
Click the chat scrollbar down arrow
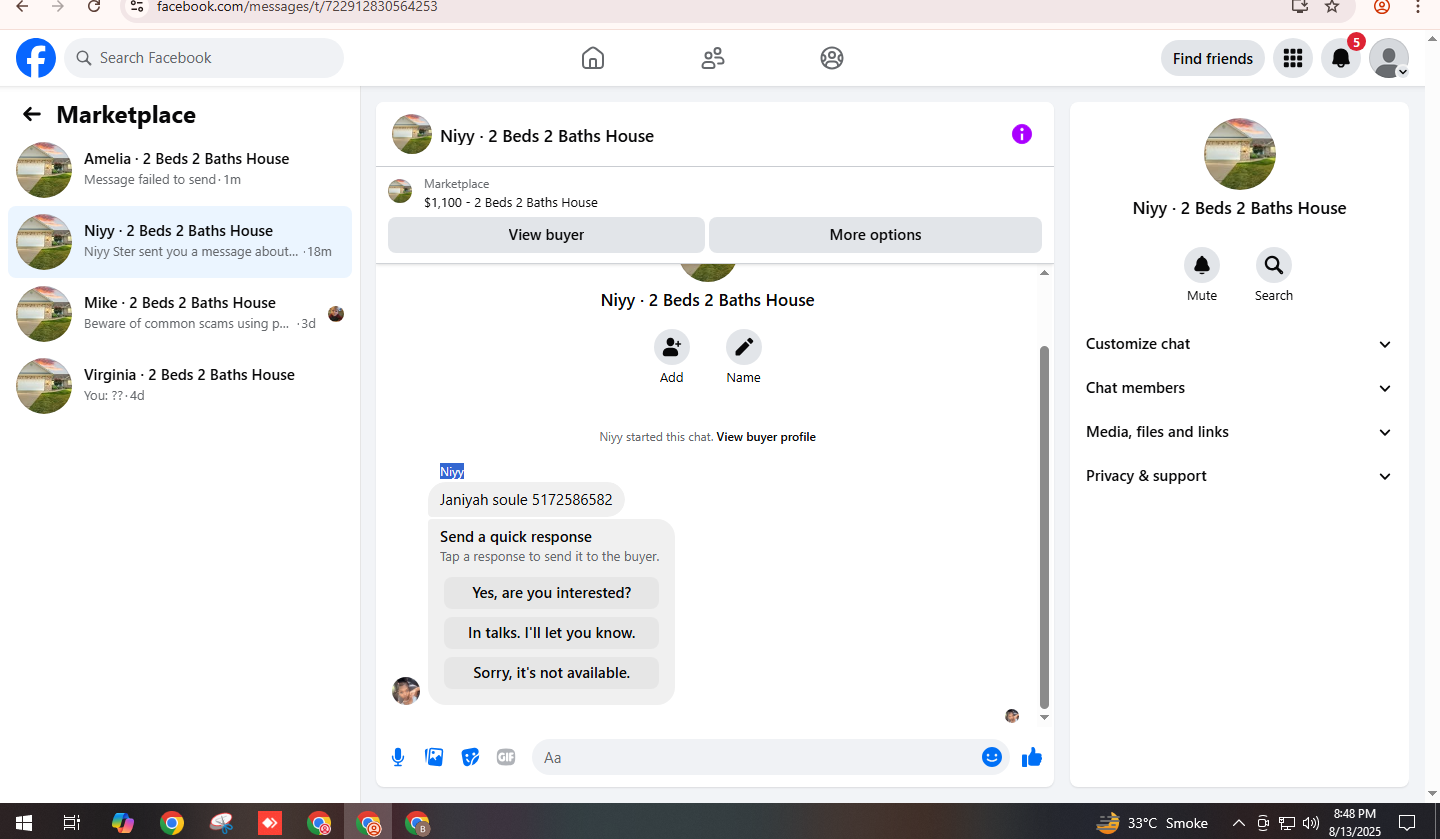[x=1044, y=717]
